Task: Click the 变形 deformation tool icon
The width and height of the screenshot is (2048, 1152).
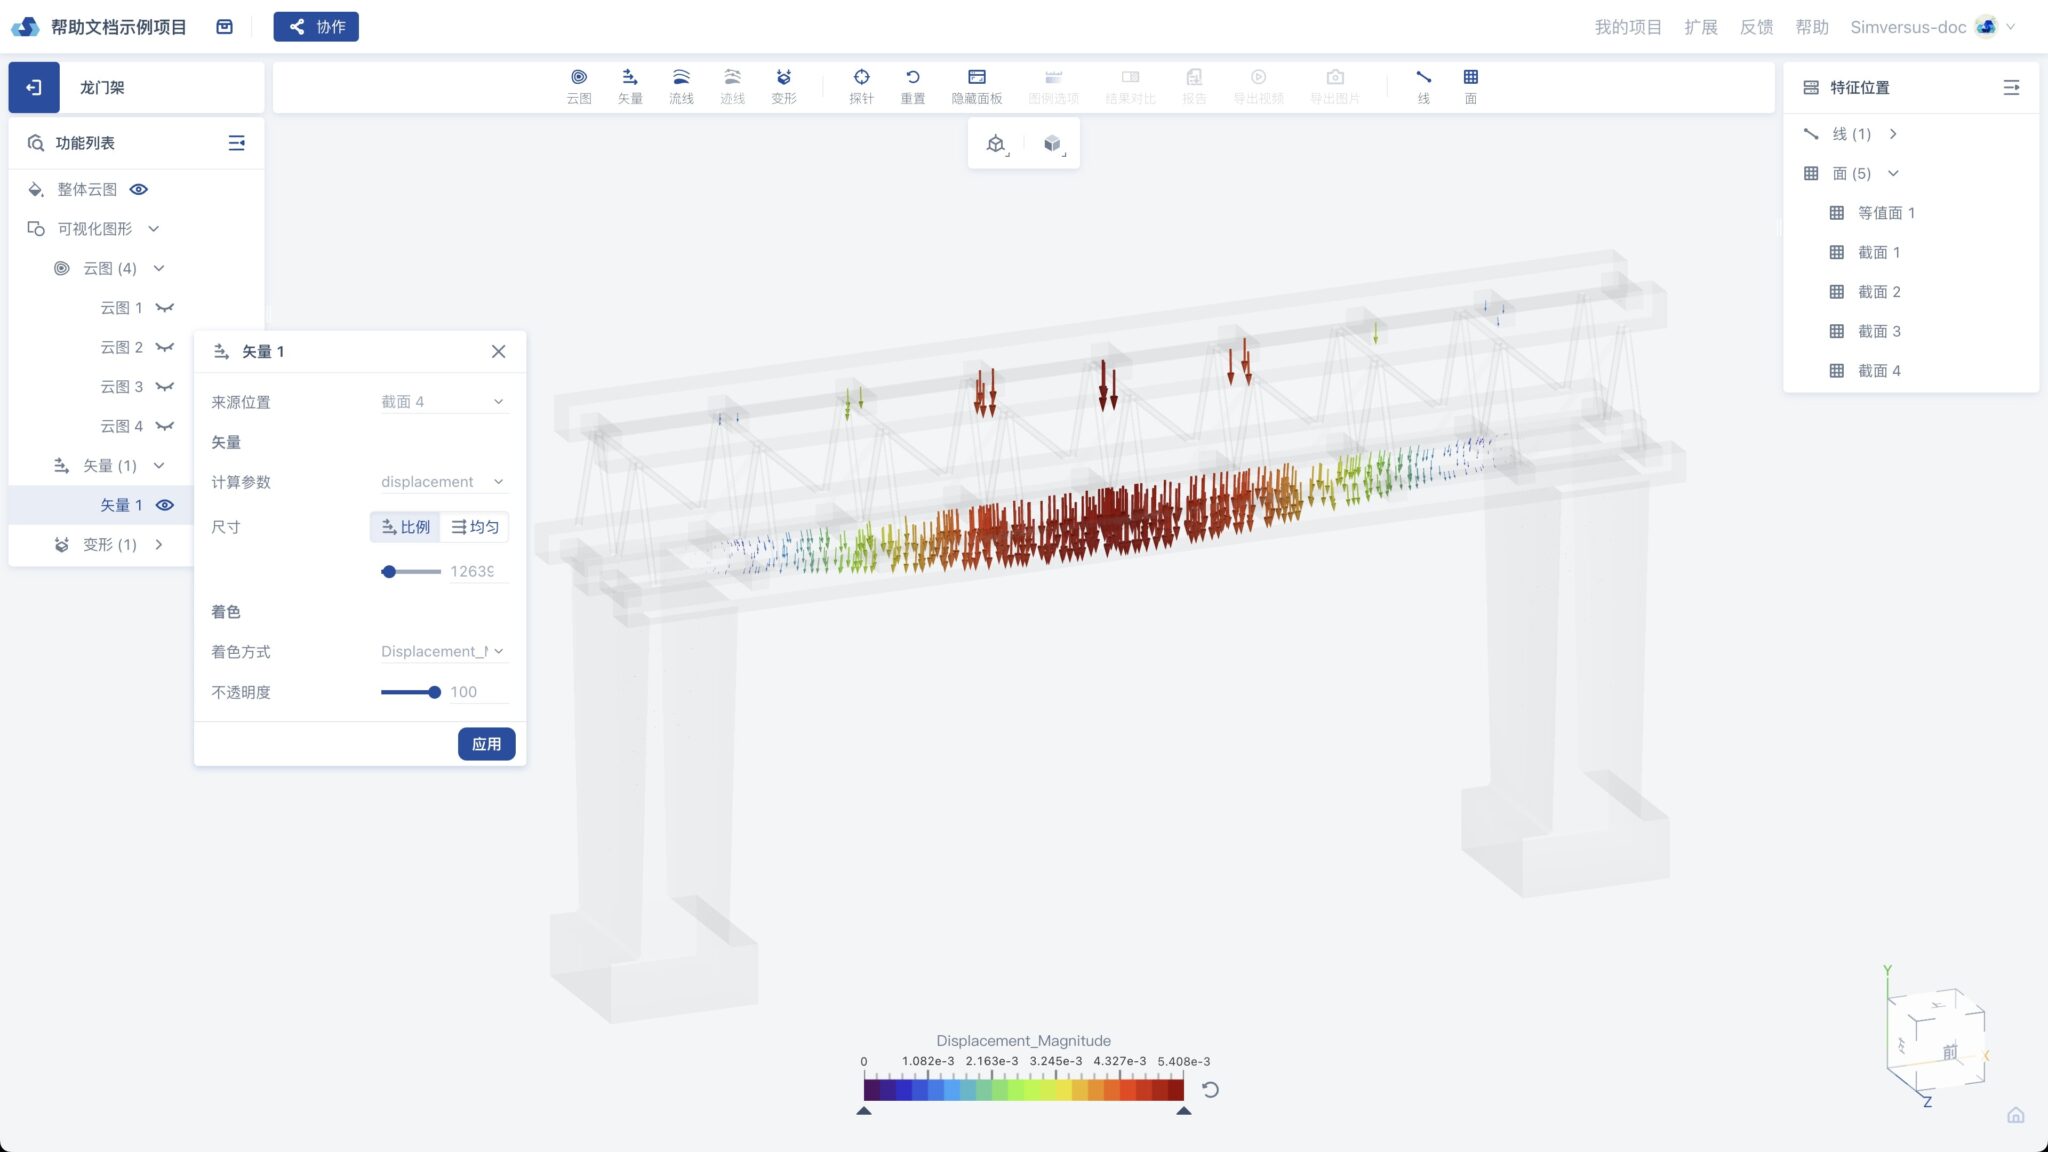Action: pyautogui.click(x=784, y=78)
